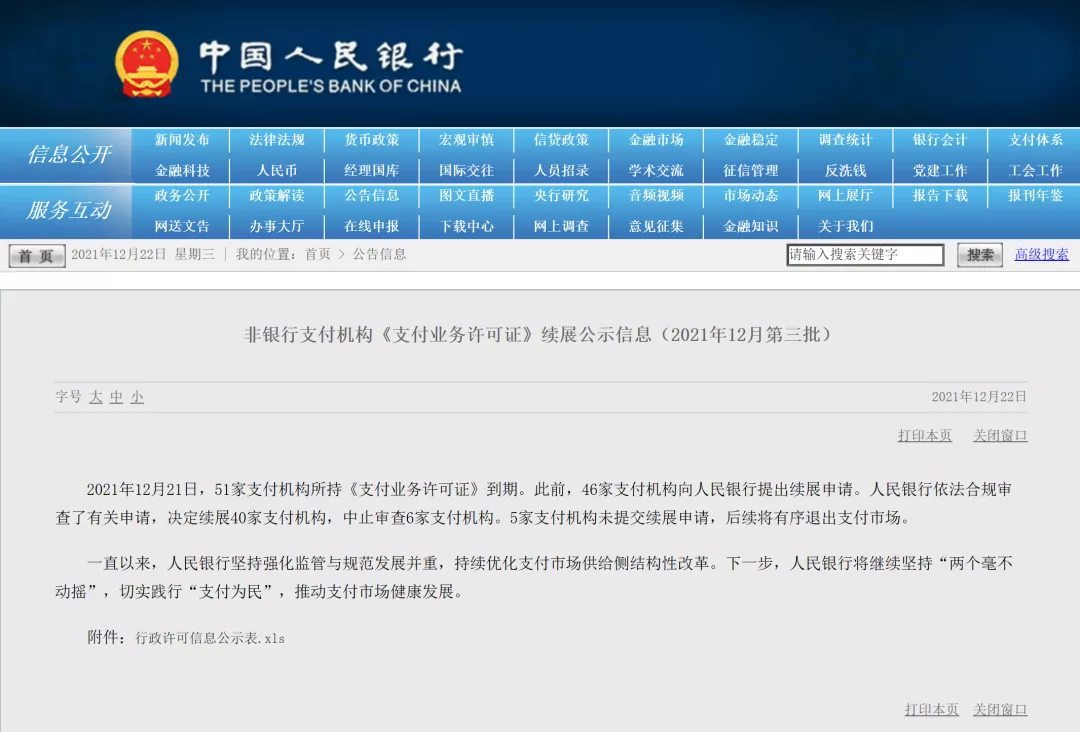Open 市场动态 page
This screenshot has height=732, width=1080.
coord(751,196)
